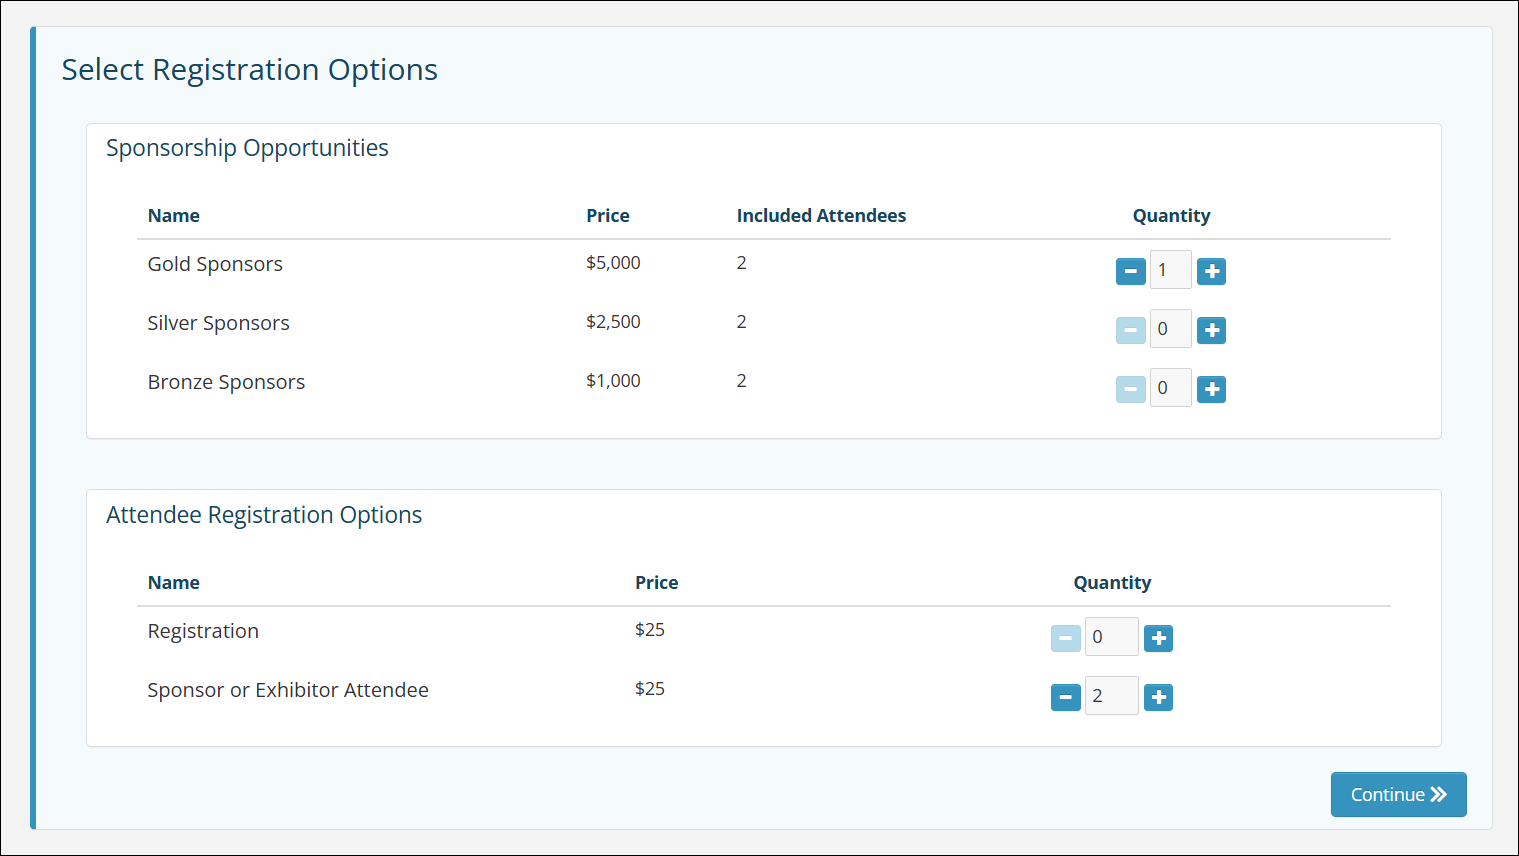Add one Registration attendee
The height and width of the screenshot is (856, 1519).
[x=1158, y=638]
